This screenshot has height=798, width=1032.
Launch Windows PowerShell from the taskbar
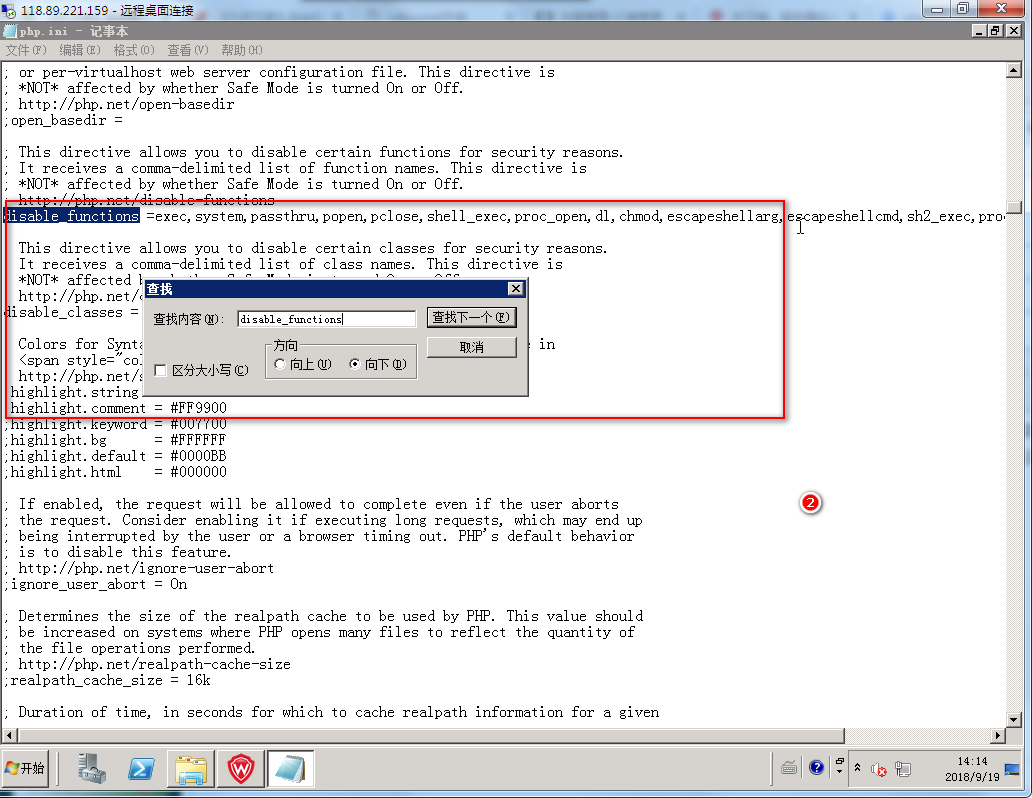[141, 769]
